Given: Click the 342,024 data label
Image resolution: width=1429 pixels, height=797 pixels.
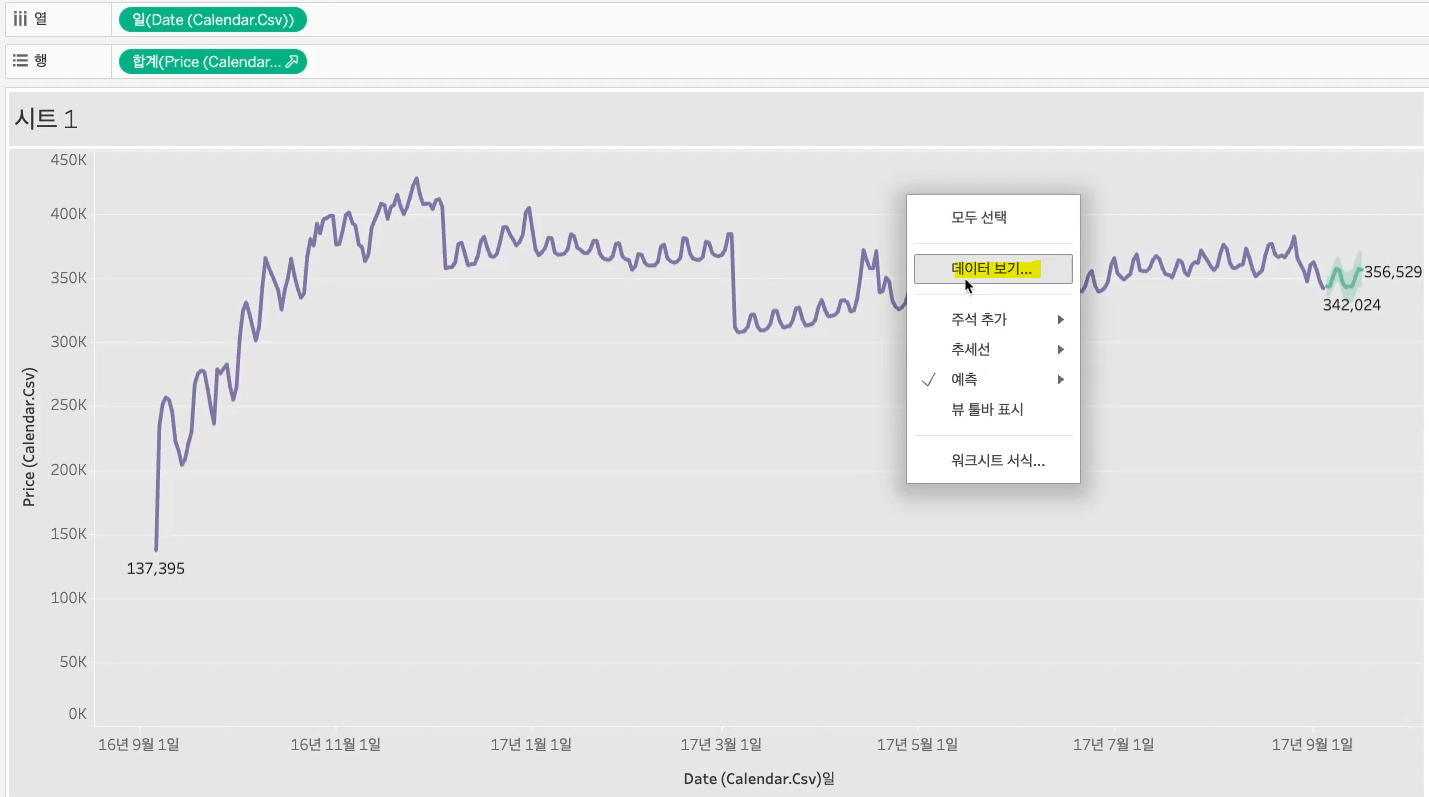Looking at the screenshot, I should (x=1351, y=305).
